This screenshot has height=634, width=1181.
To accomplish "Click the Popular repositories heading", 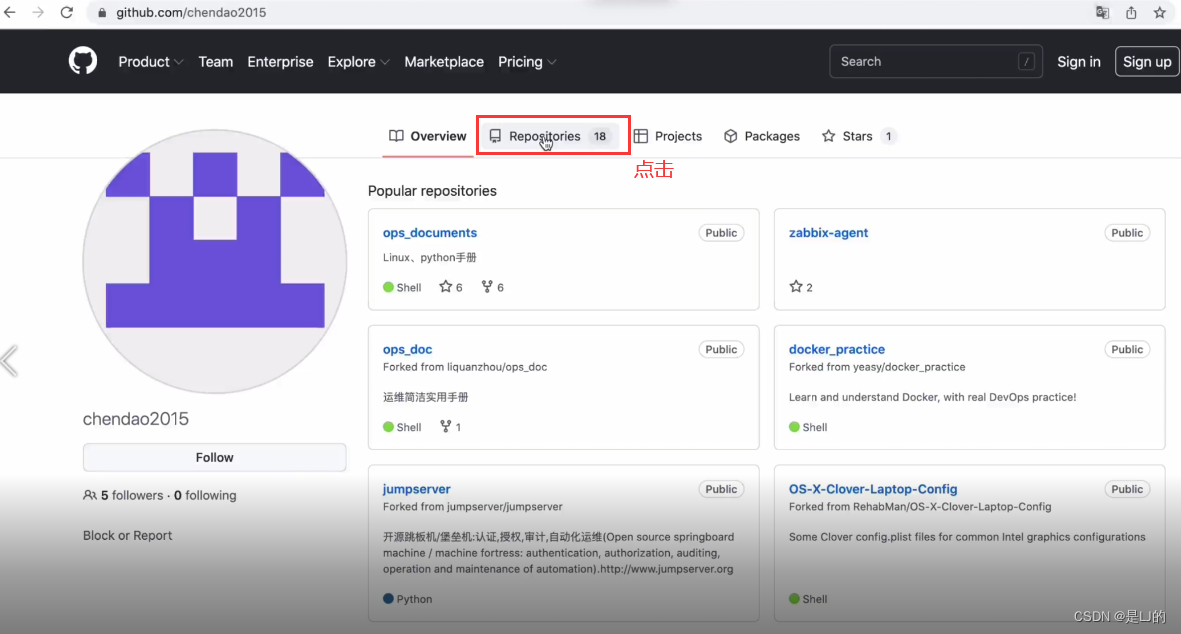I will [432, 191].
